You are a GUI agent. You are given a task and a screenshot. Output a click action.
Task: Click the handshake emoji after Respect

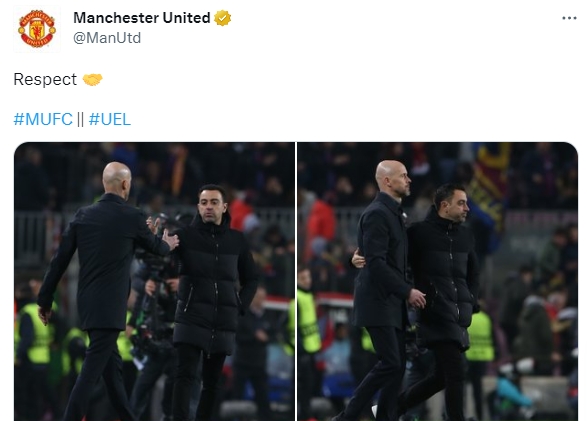coord(92,79)
